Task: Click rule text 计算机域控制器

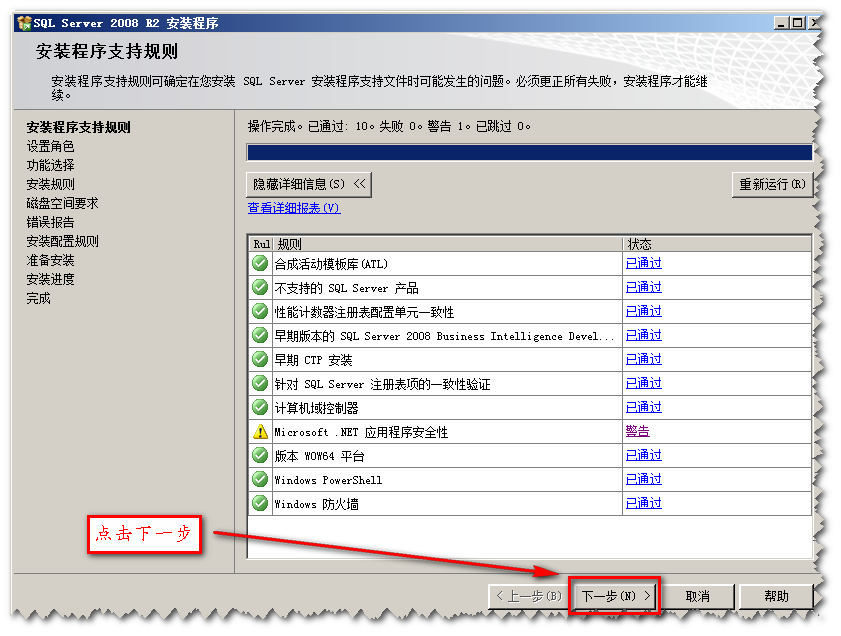Action: (316, 408)
